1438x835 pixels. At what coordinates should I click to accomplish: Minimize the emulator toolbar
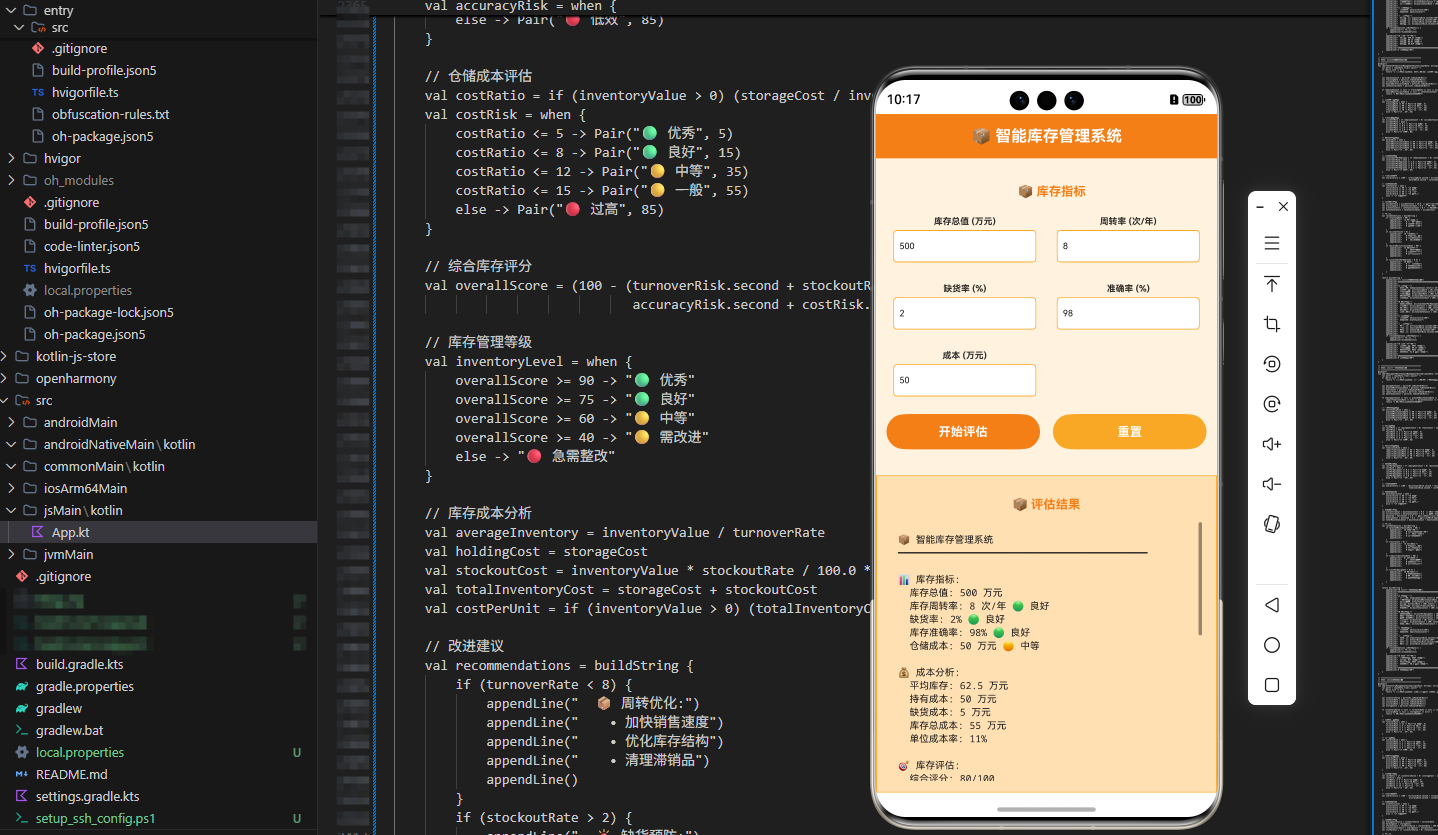1261,206
